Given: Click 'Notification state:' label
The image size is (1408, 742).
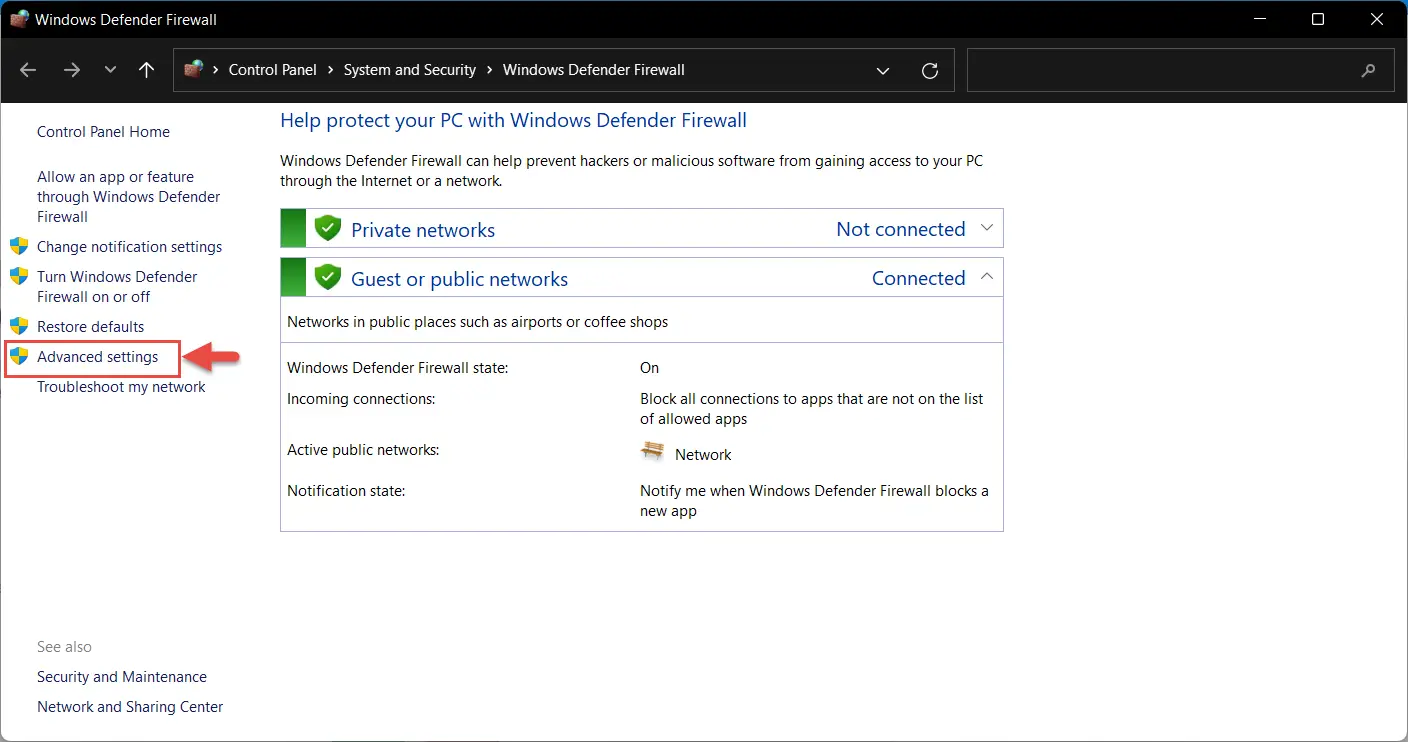Looking at the screenshot, I should click(x=346, y=491).
